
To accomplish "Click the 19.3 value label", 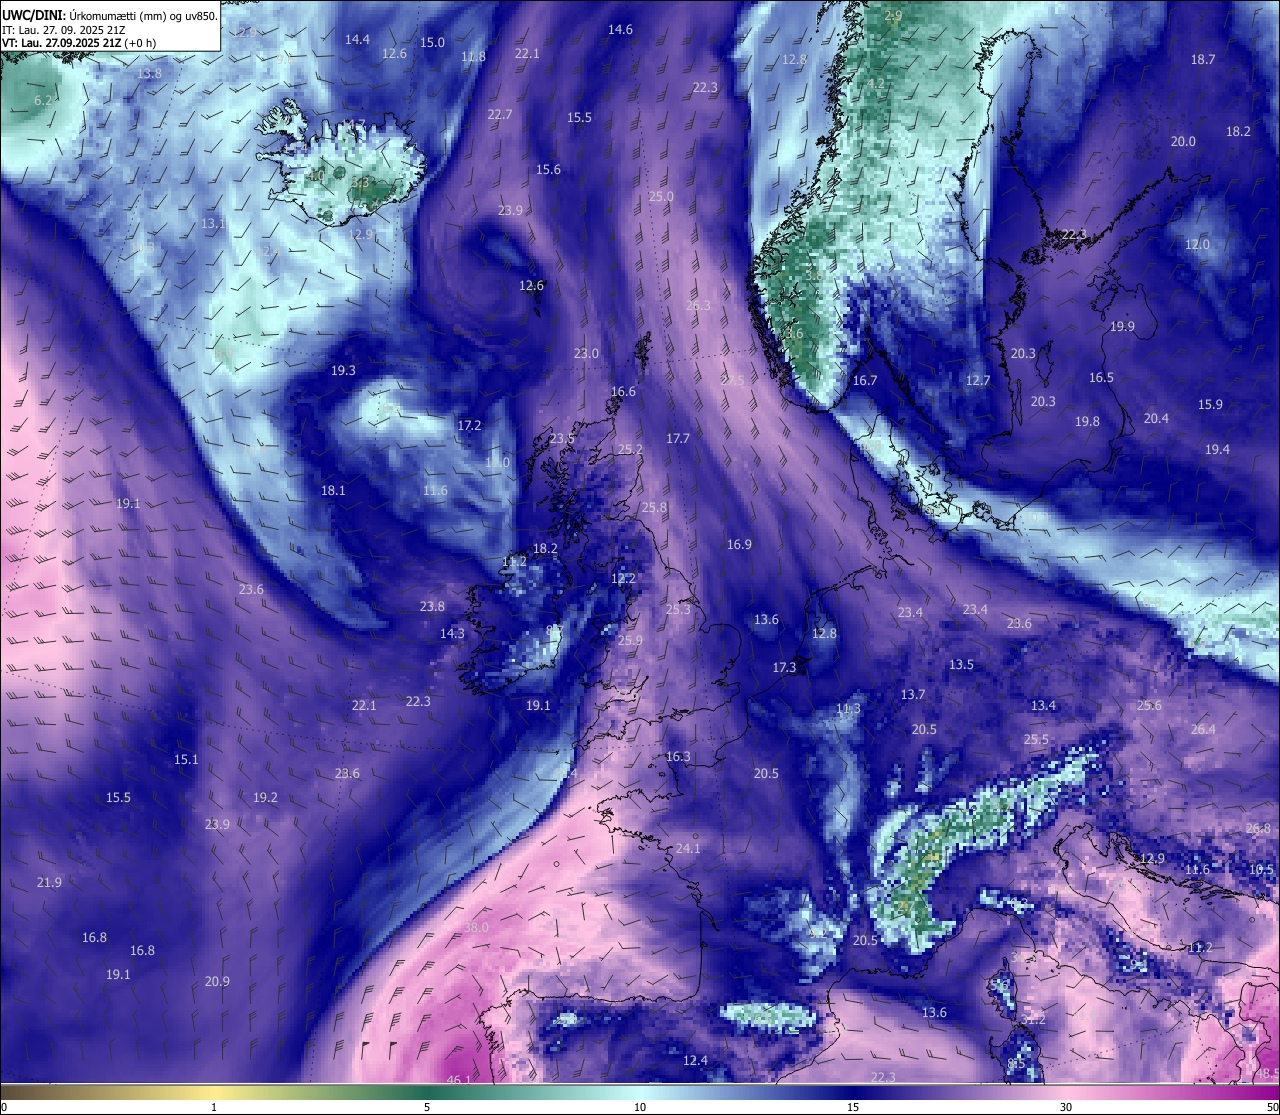I will click(343, 370).
